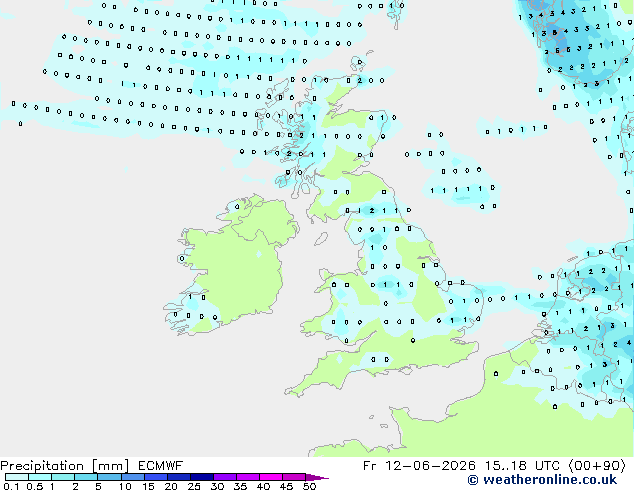Select the legend swatch between 2 and 5
Image resolution: width=634 pixels, height=490 pixels.
pos(86,477)
